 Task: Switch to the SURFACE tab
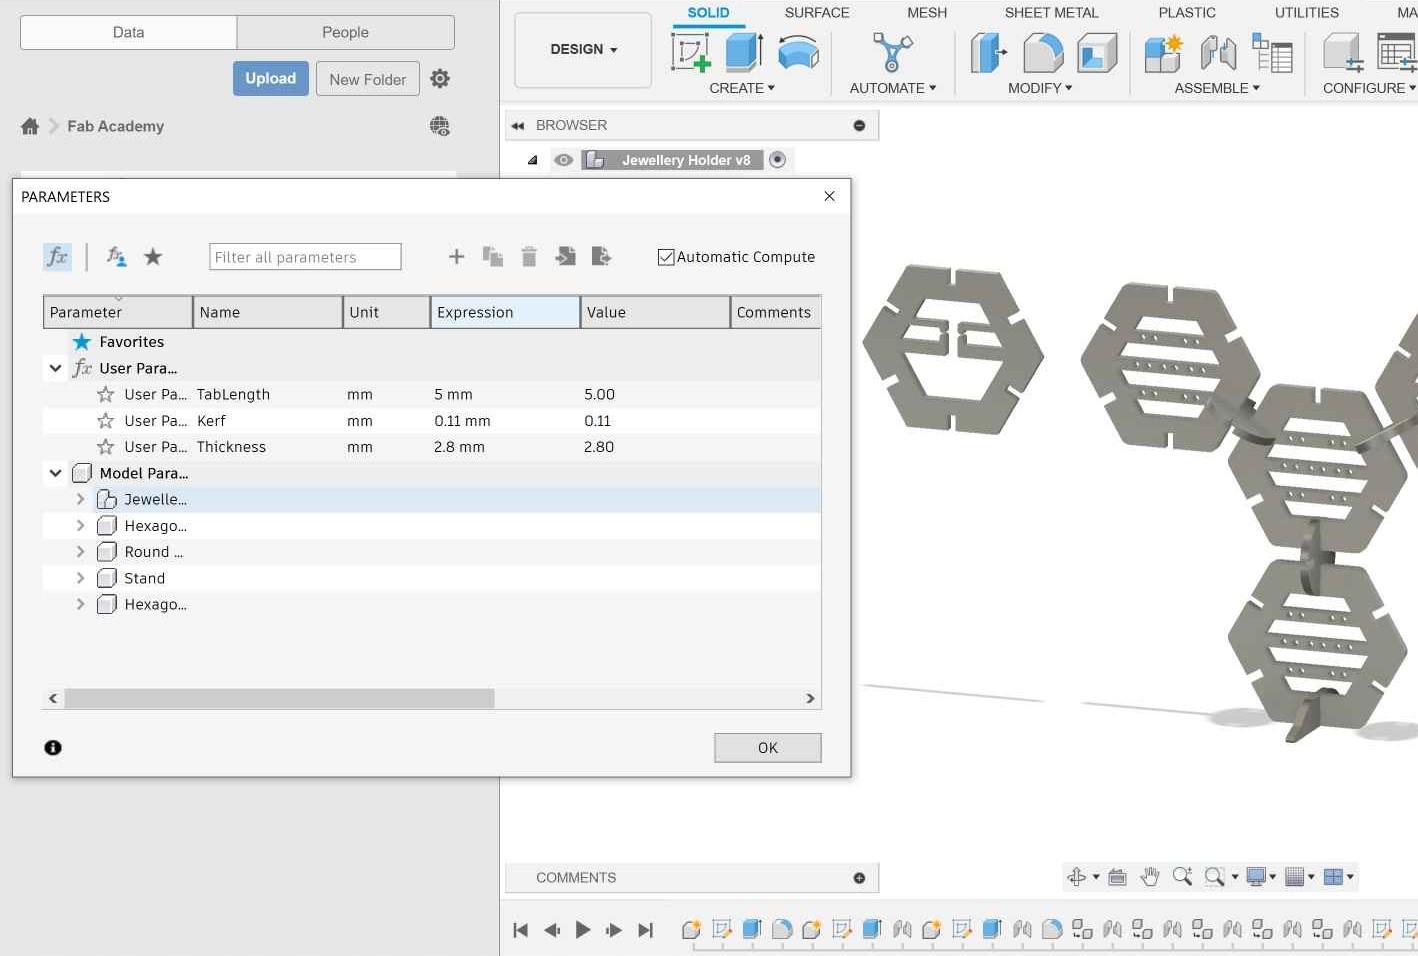(x=817, y=13)
